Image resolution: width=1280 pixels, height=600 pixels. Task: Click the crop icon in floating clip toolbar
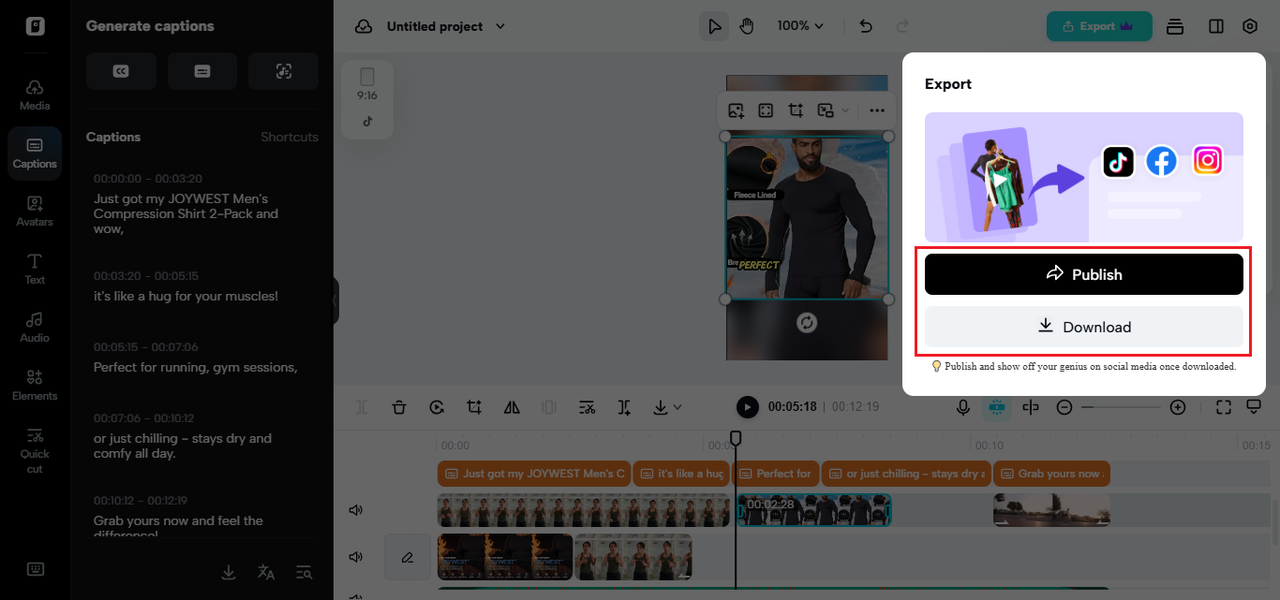click(796, 110)
